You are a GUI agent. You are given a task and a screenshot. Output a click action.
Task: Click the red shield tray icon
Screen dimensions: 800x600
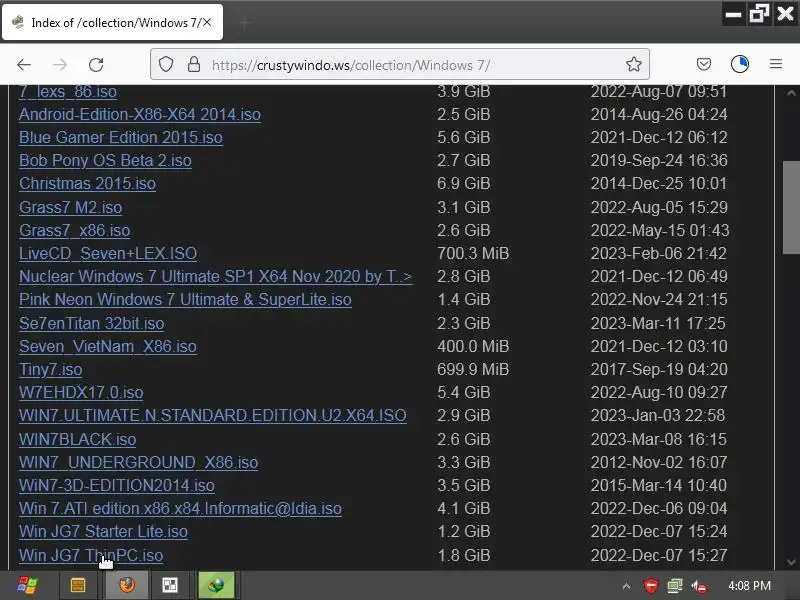651,586
